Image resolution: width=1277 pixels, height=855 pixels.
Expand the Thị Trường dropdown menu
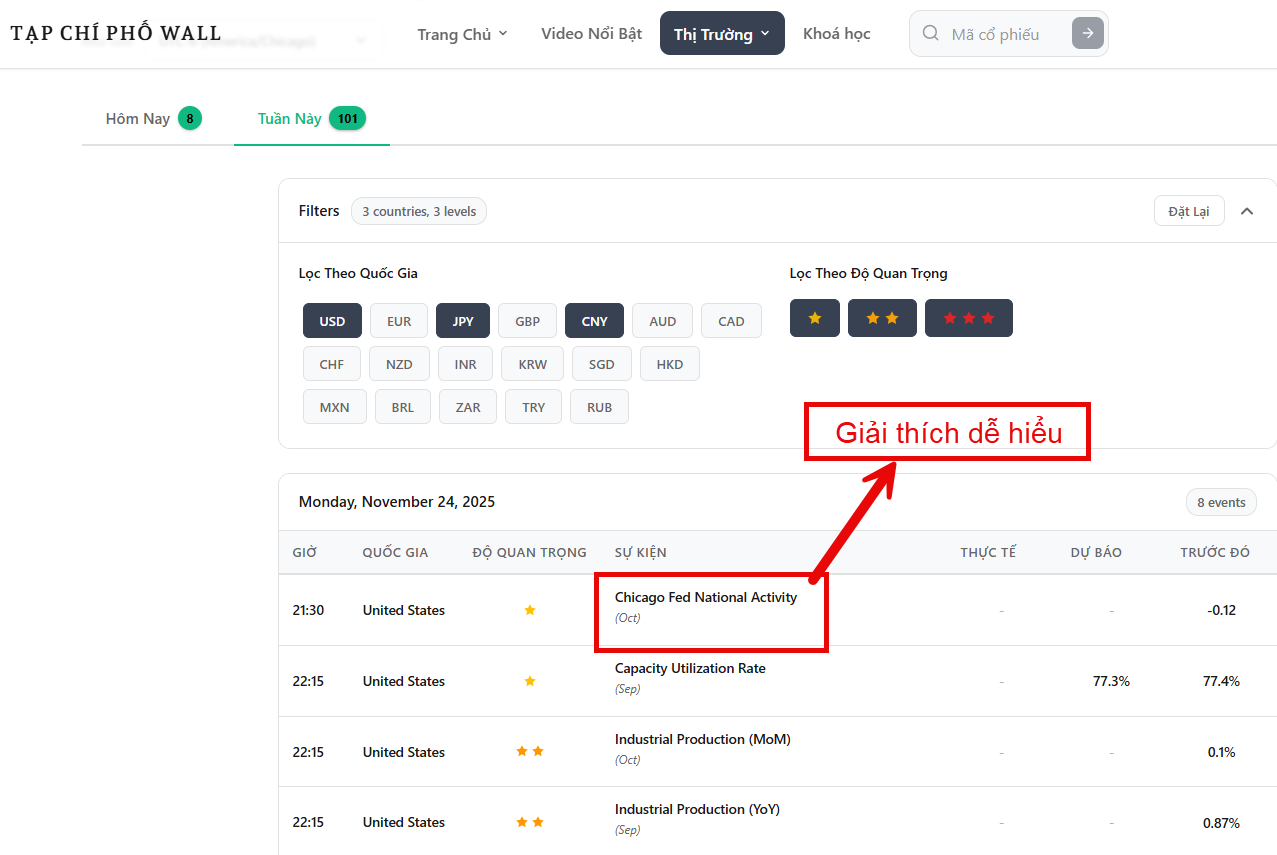[x=722, y=34]
